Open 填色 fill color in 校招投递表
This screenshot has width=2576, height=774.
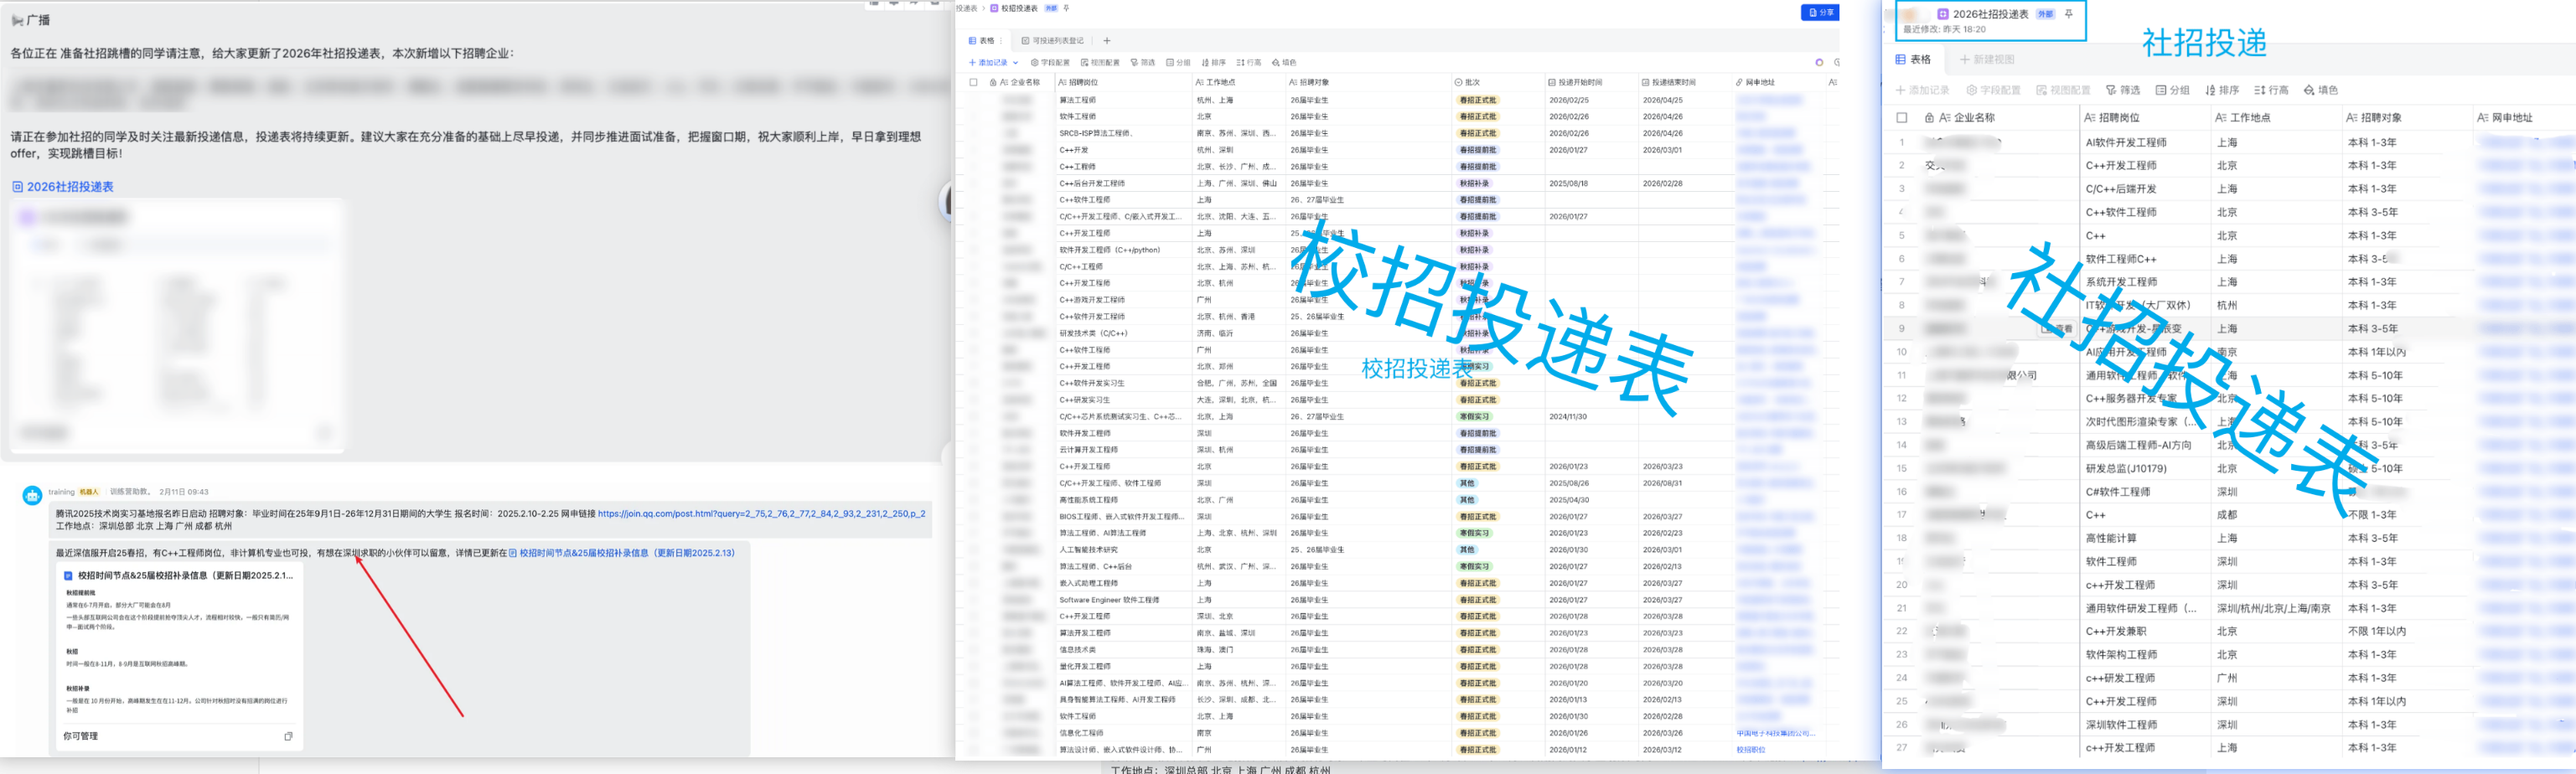click(x=1284, y=62)
